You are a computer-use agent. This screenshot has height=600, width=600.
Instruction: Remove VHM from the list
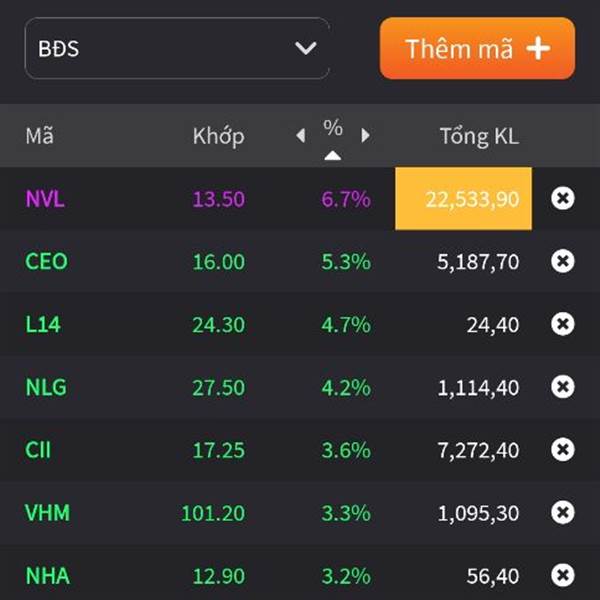[563, 513]
